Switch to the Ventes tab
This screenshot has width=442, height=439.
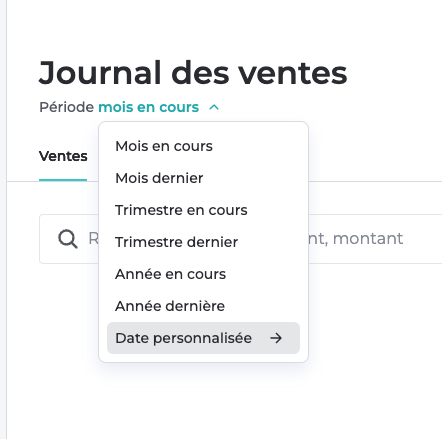coord(63,156)
